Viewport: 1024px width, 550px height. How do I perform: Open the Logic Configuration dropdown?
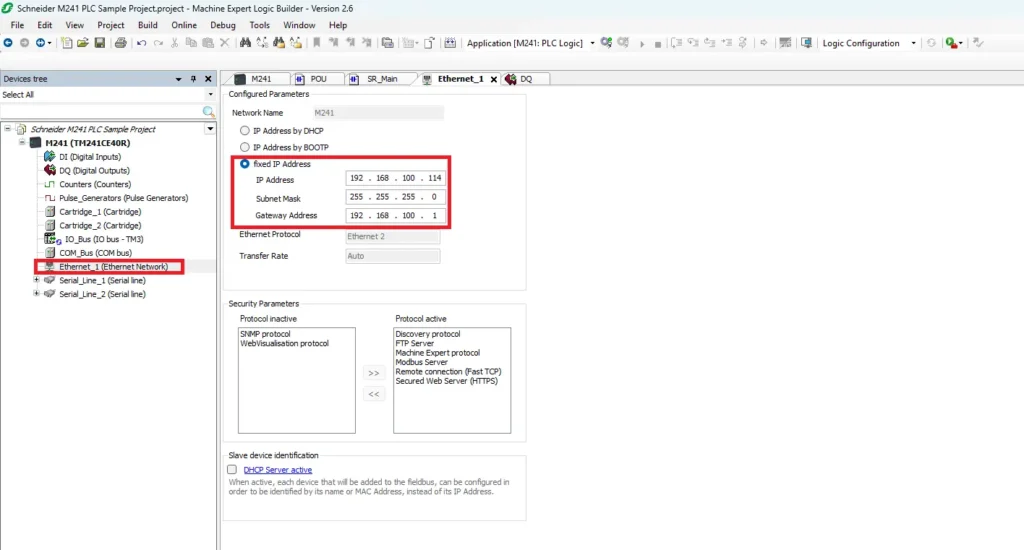913,43
